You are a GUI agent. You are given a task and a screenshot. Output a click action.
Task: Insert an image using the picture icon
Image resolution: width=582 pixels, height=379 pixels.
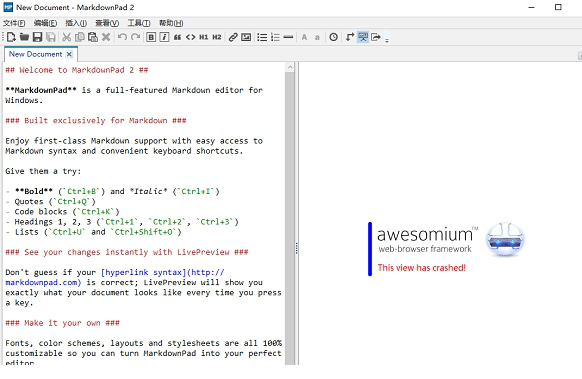(x=246, y=37)
